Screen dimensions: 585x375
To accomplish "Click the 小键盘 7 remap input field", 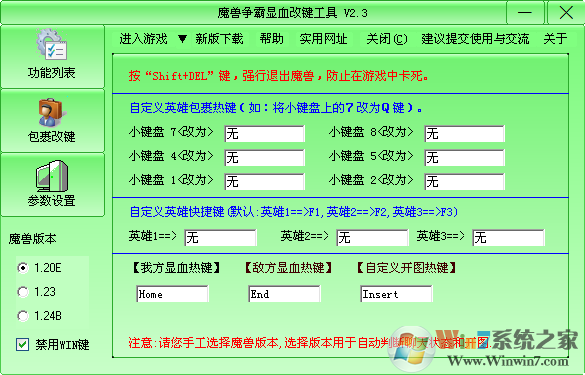I will pyautogui.click(x=265, y=134).
